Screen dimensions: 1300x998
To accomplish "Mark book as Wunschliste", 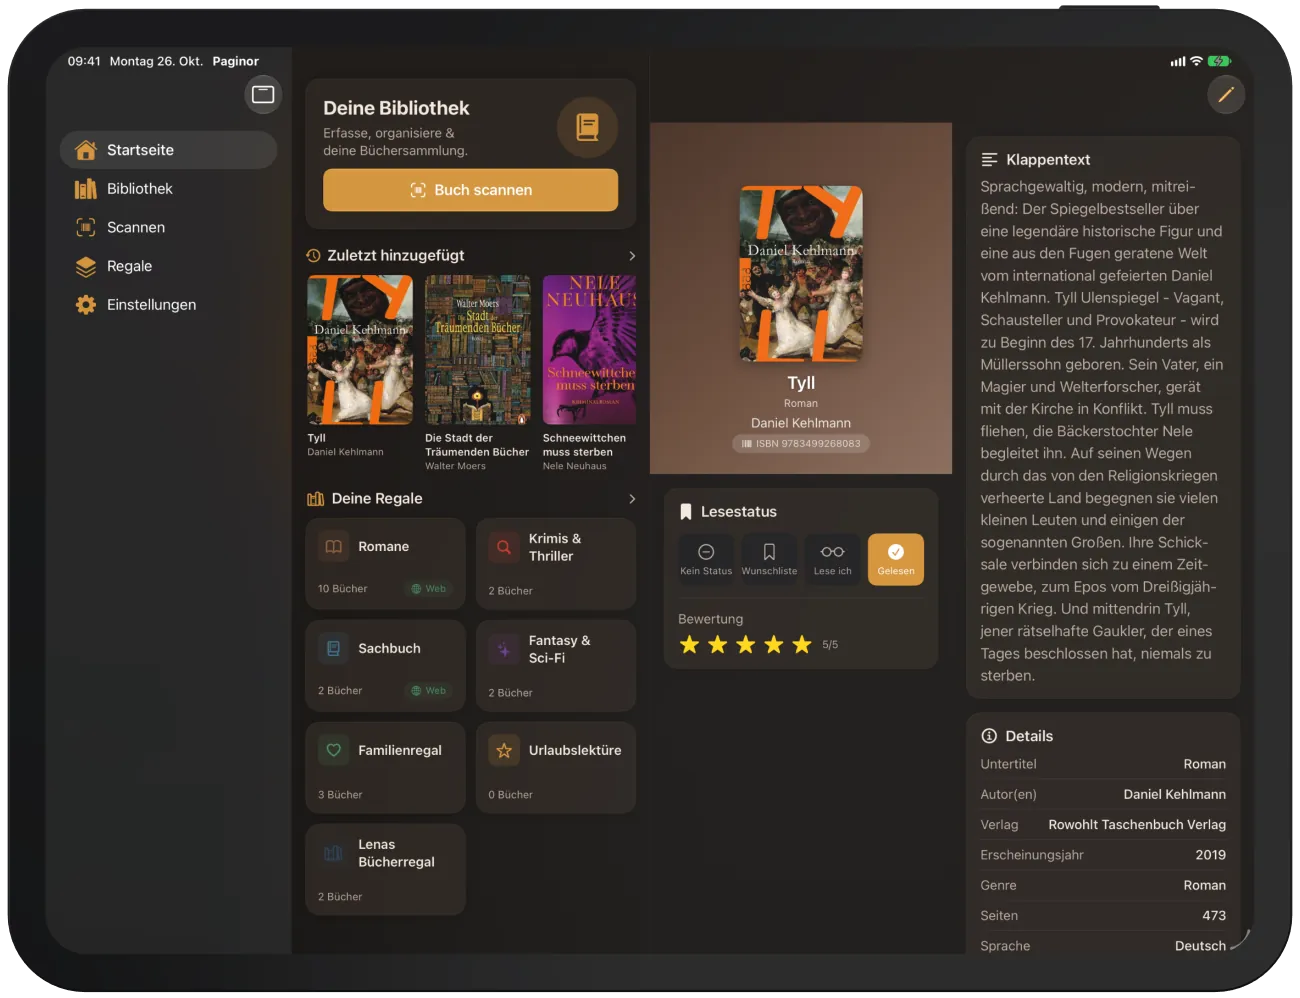I will tap(769, 559).
